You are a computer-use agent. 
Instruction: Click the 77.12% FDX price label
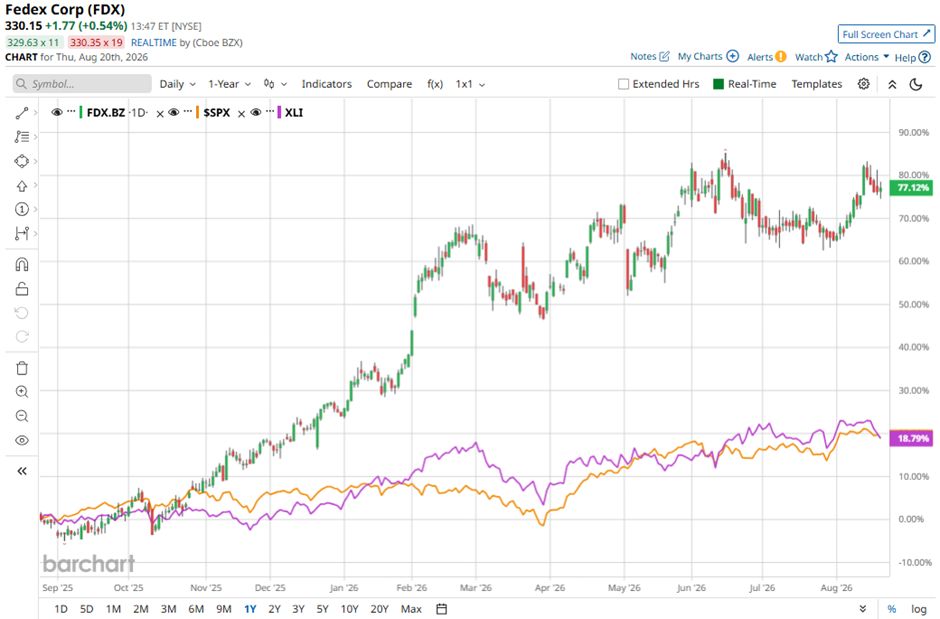(x=912, y=188)
